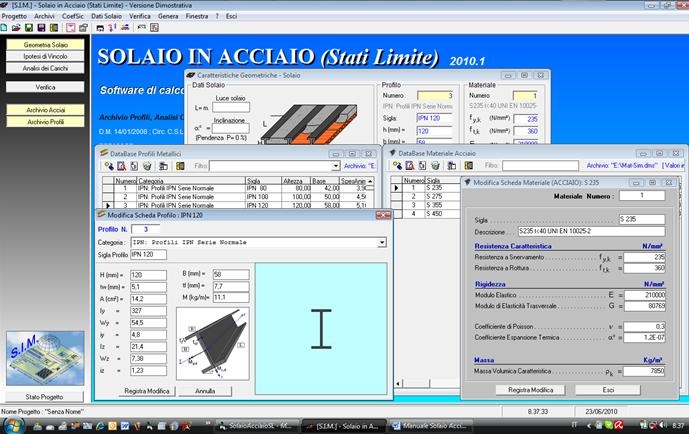
Task: Switch to Manuale Solaio Acc taskbar window
Action: point(431,426)
